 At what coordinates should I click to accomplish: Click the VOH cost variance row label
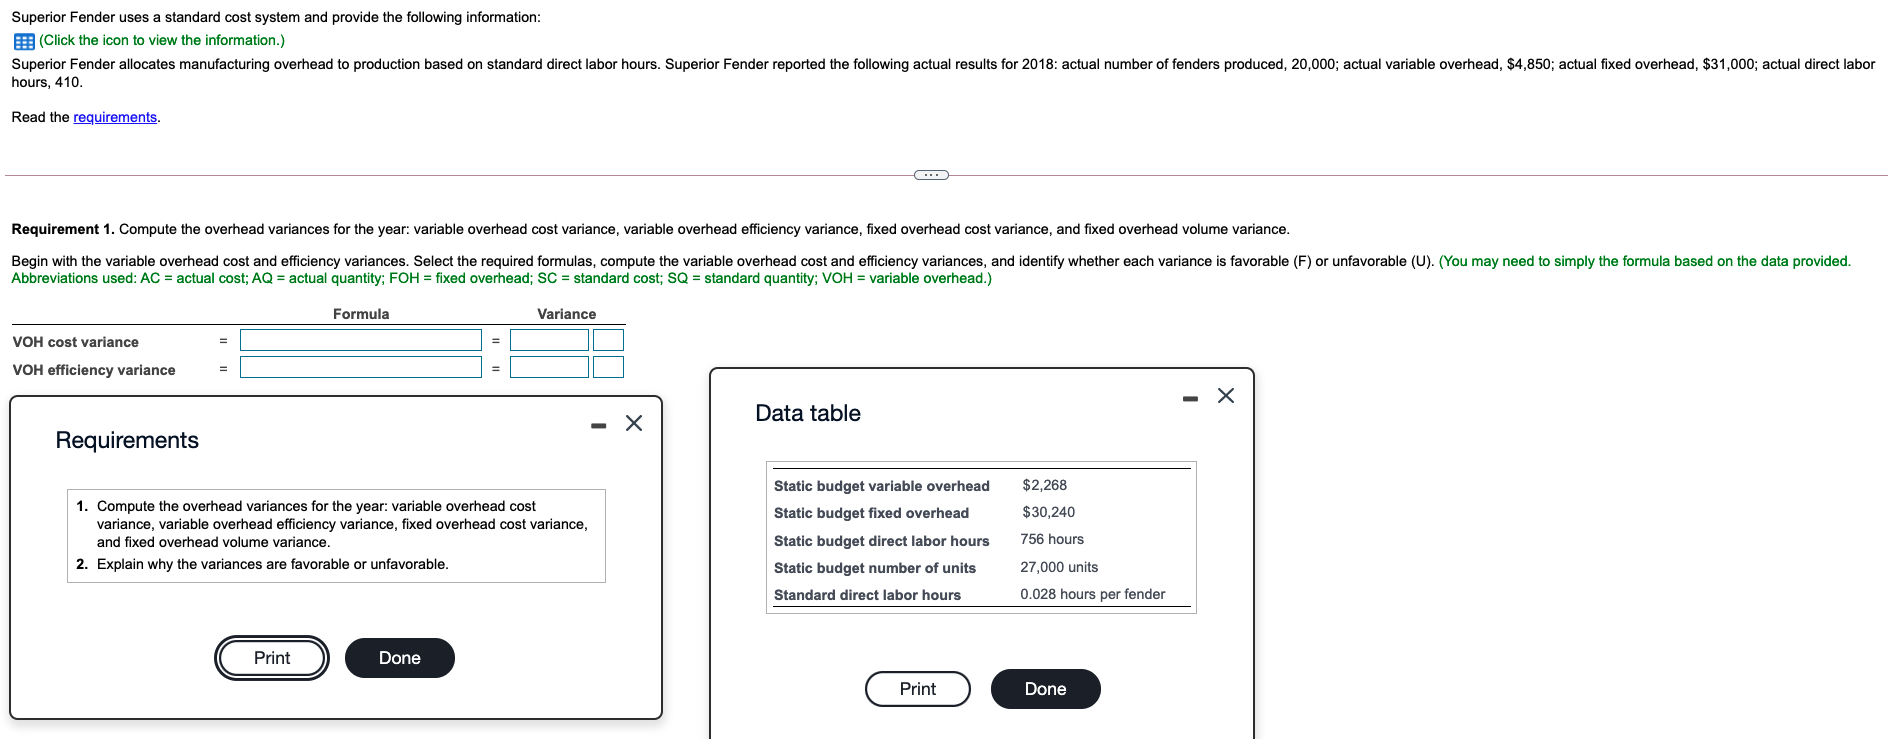[x=76, y=342]
